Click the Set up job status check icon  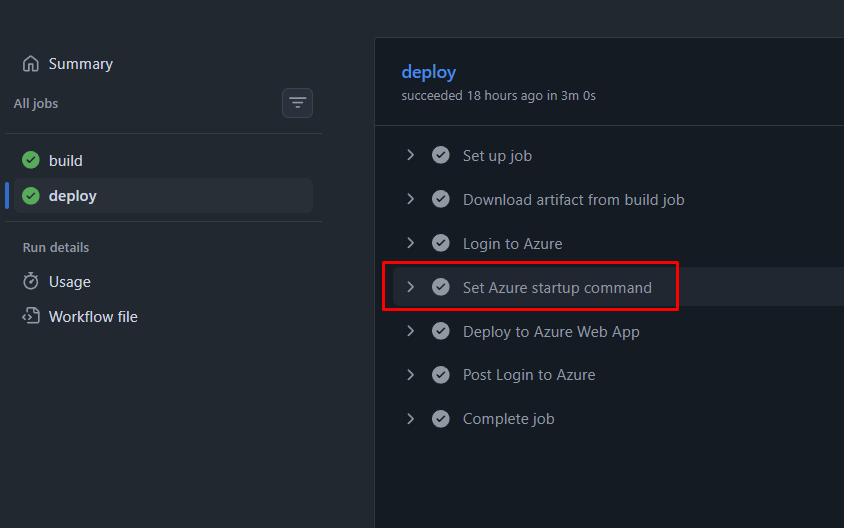point(440,155)
